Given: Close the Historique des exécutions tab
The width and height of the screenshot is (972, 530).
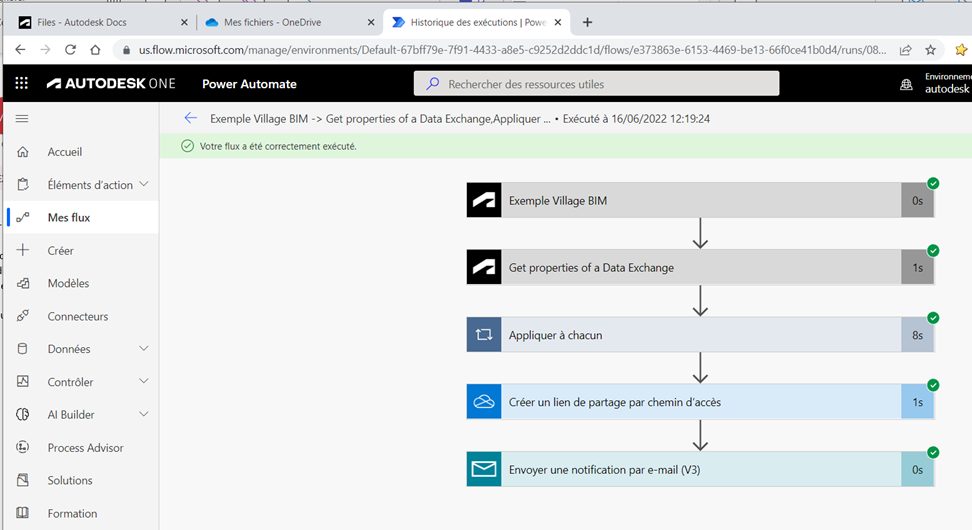Looking at the screenshot, I should point(557,22).
